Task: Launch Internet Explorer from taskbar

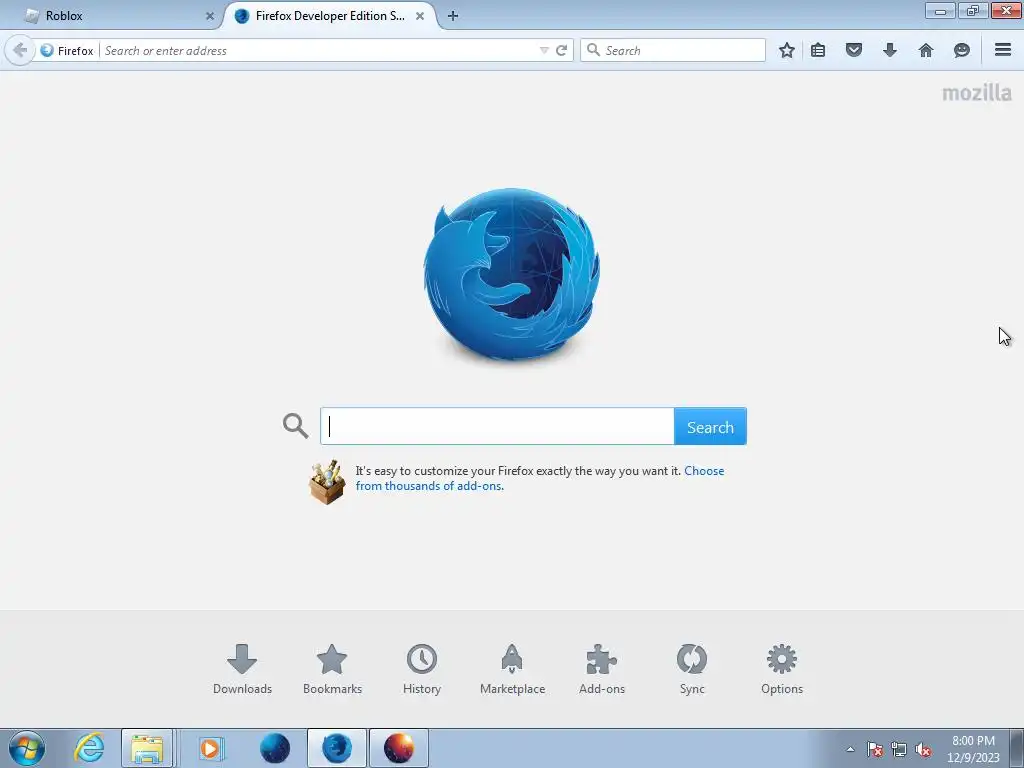Action: click(x=89, y=748)
